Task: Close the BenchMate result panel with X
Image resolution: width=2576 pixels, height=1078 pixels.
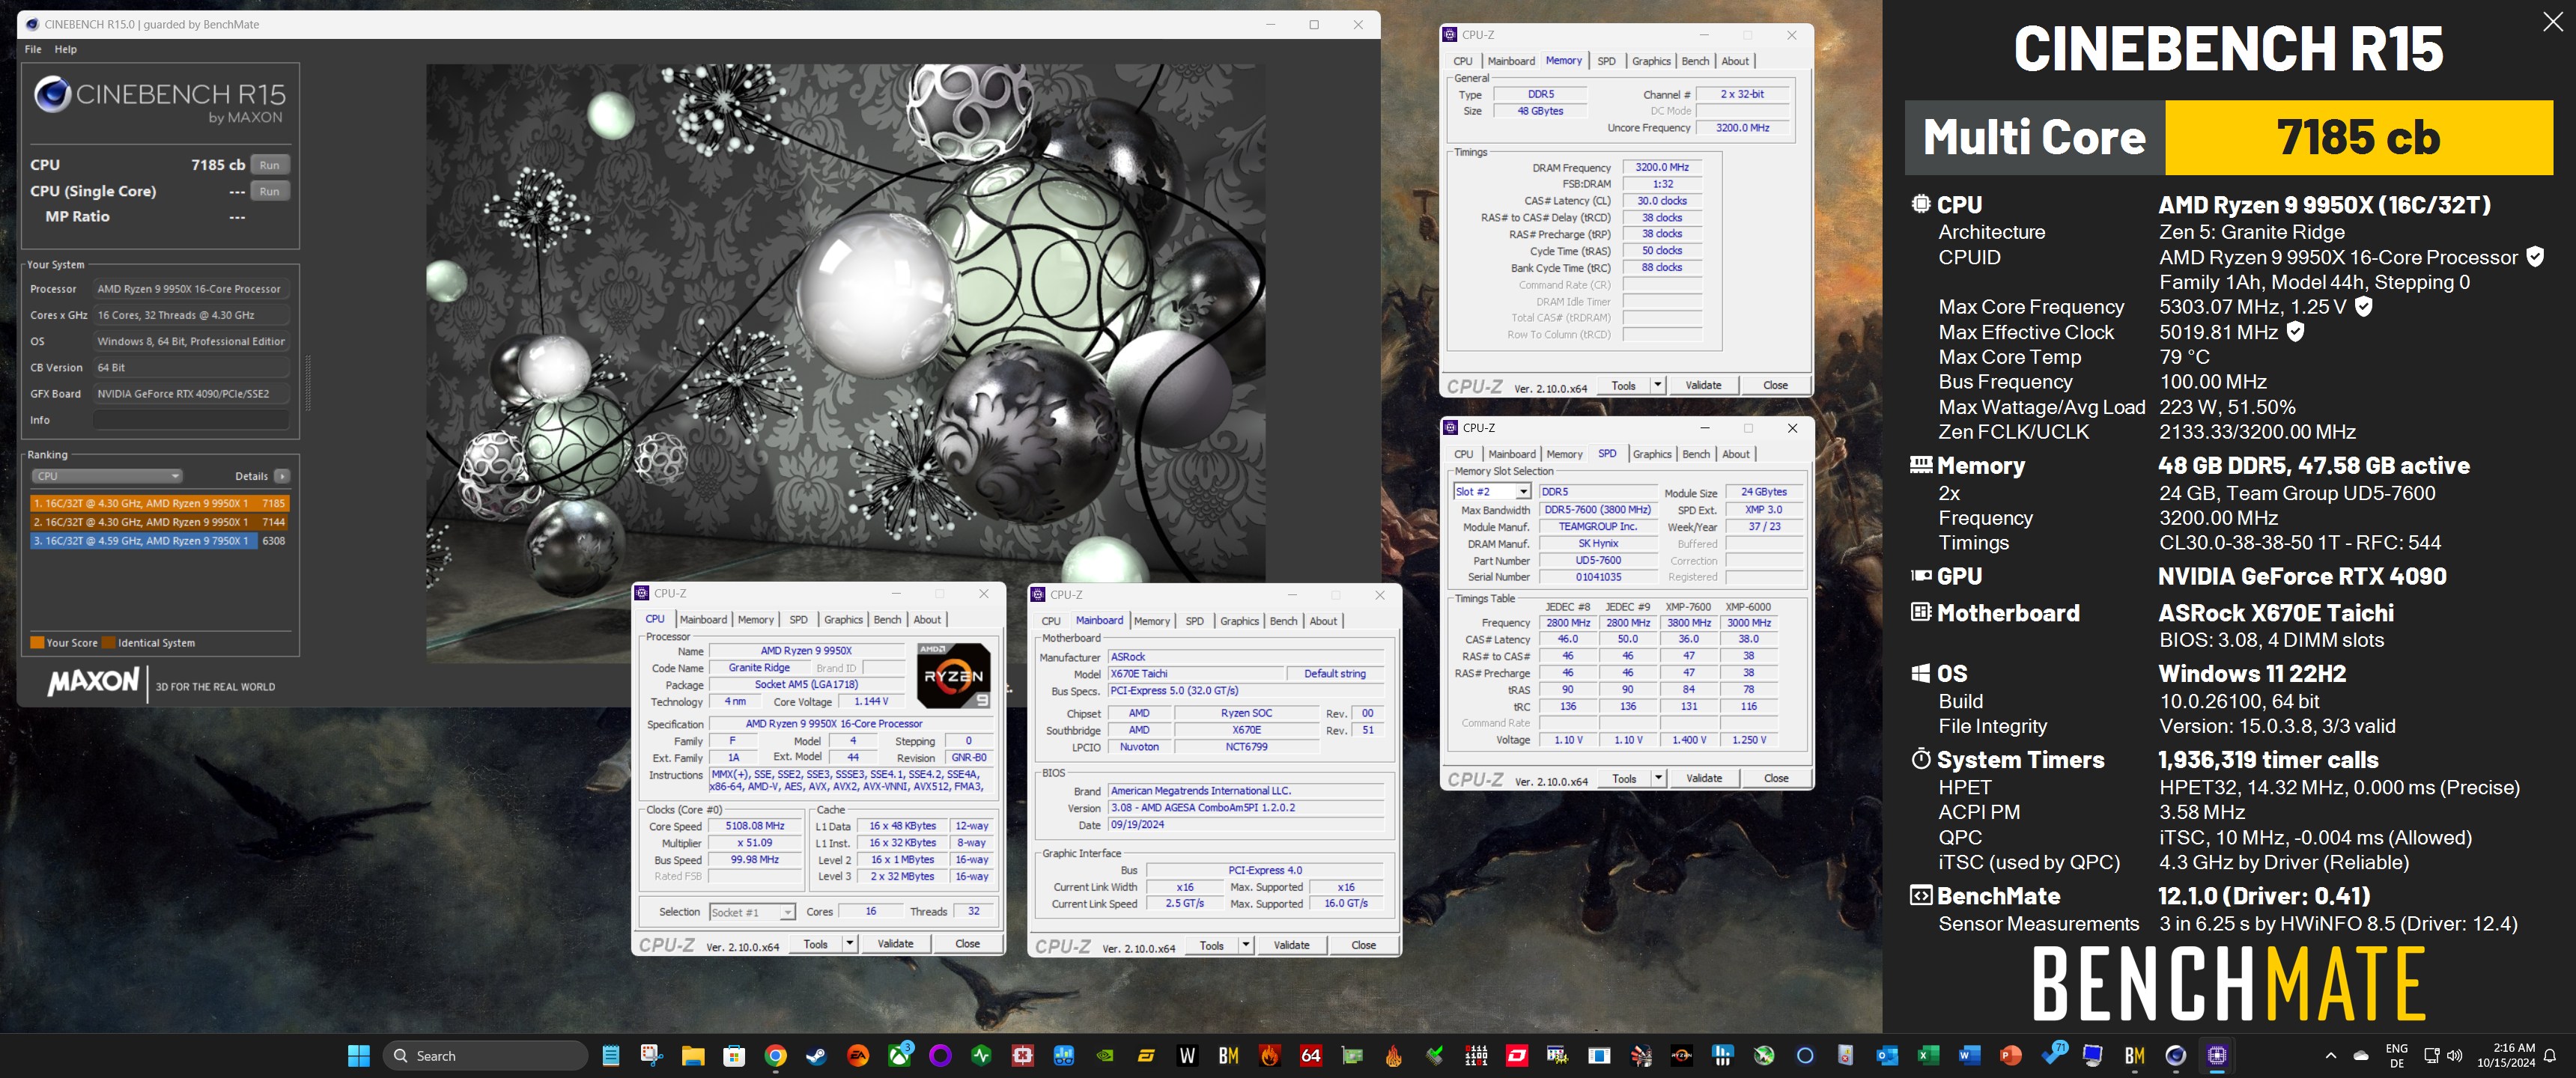Action: 2552,22
